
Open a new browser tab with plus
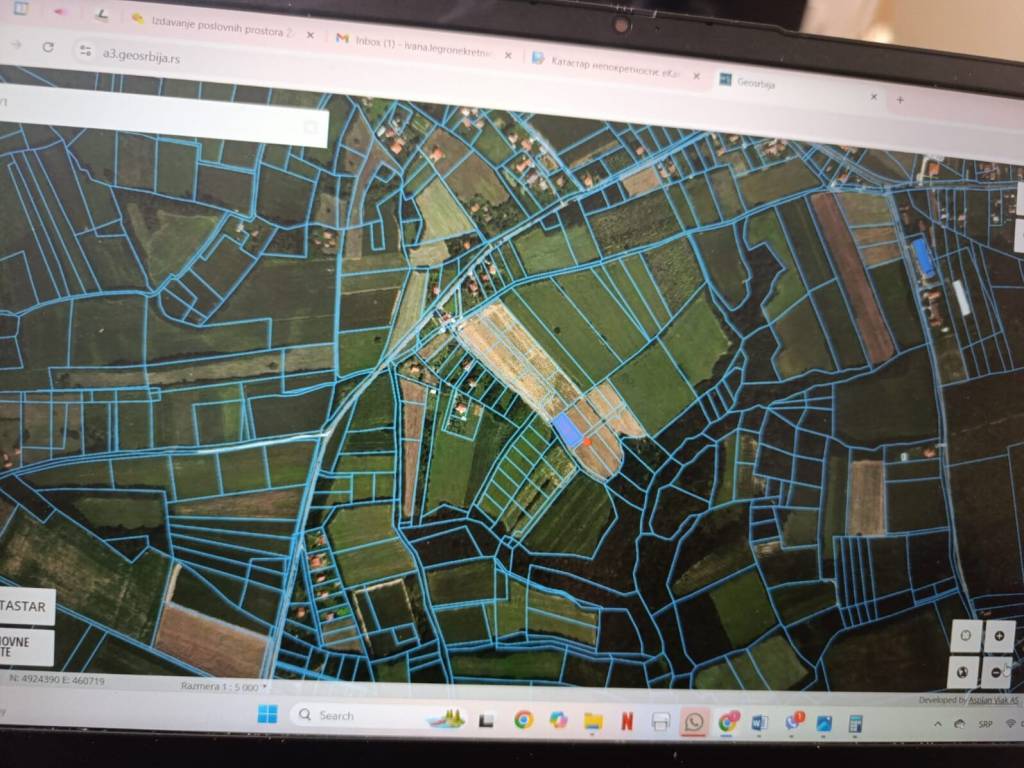point(900,100)
